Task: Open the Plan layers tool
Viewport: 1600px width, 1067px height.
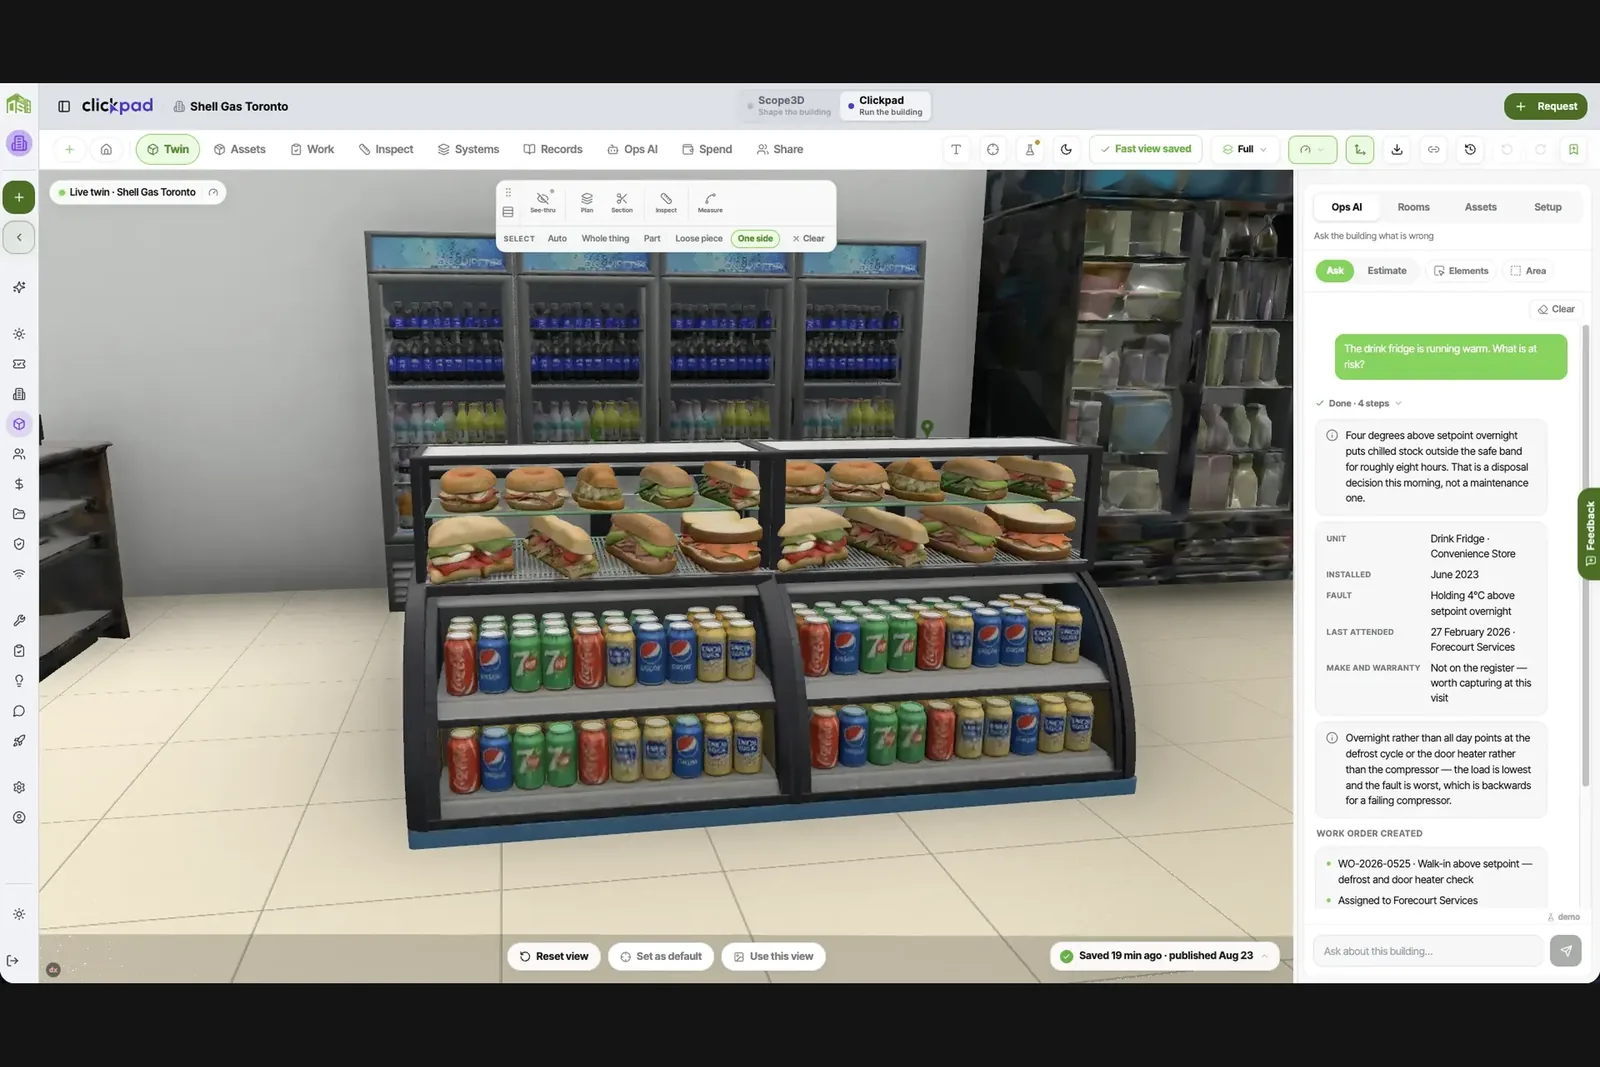Action: (587, 202)
